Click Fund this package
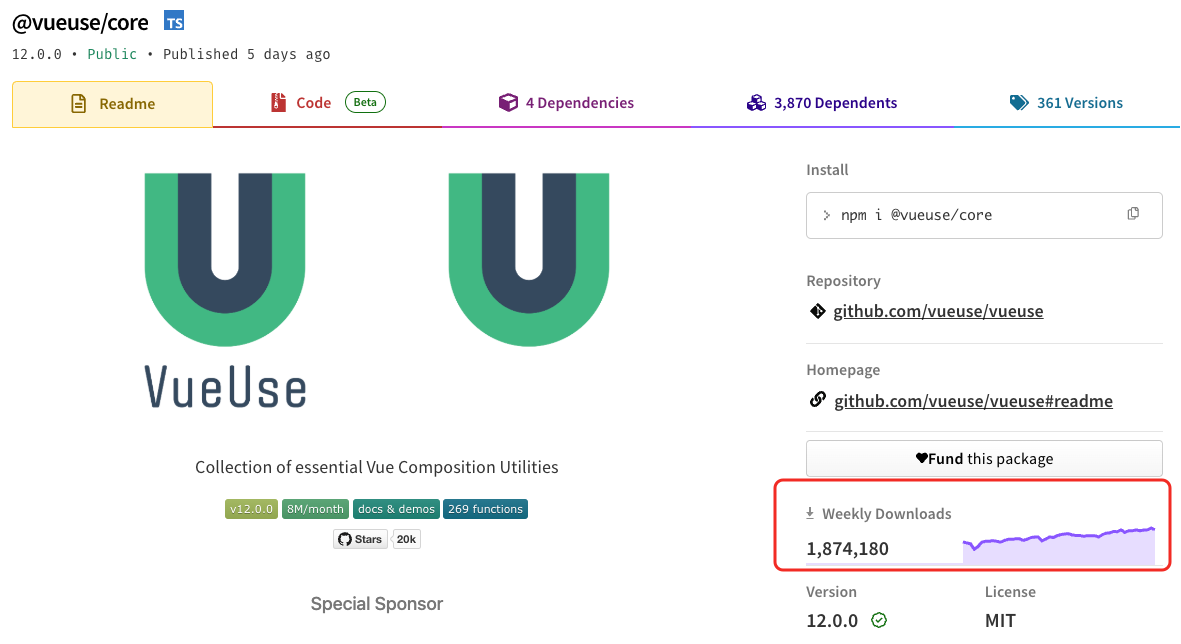Viewport: 1181px width, 644px height. 984,458
